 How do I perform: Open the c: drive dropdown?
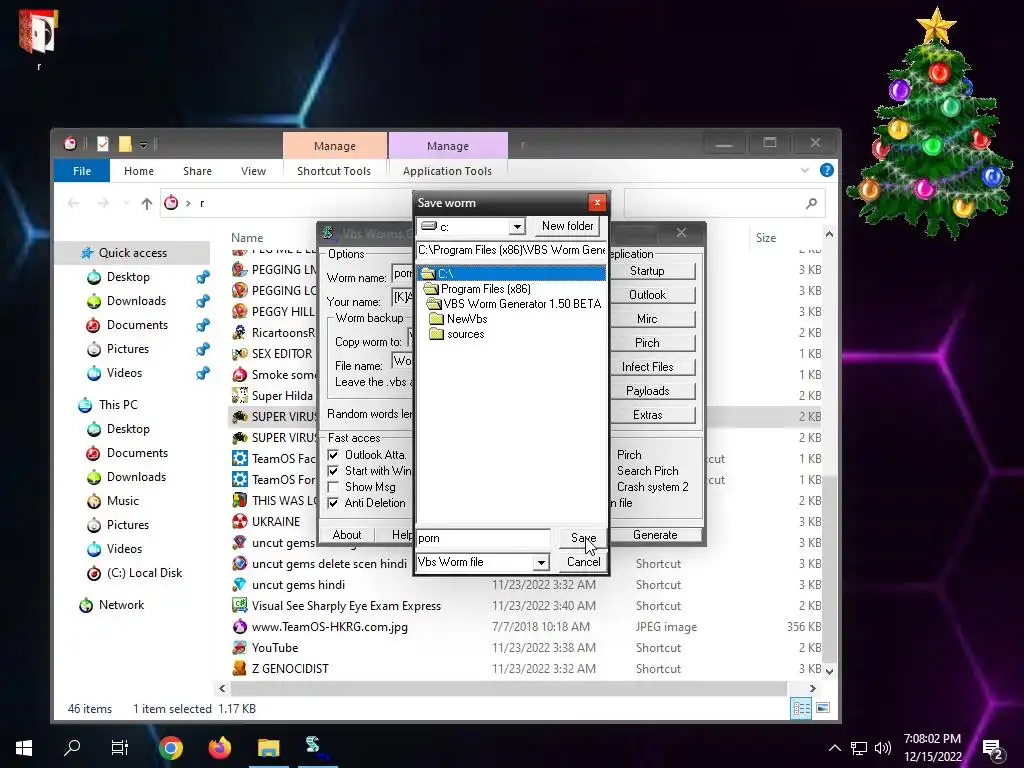click(x=517, y=227)
